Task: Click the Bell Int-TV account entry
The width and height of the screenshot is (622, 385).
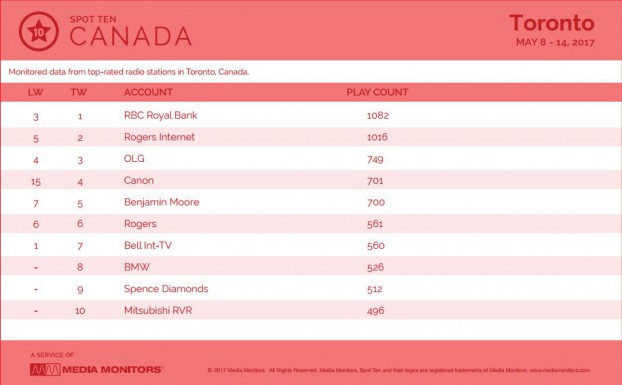Action: (x=148, y=245)
